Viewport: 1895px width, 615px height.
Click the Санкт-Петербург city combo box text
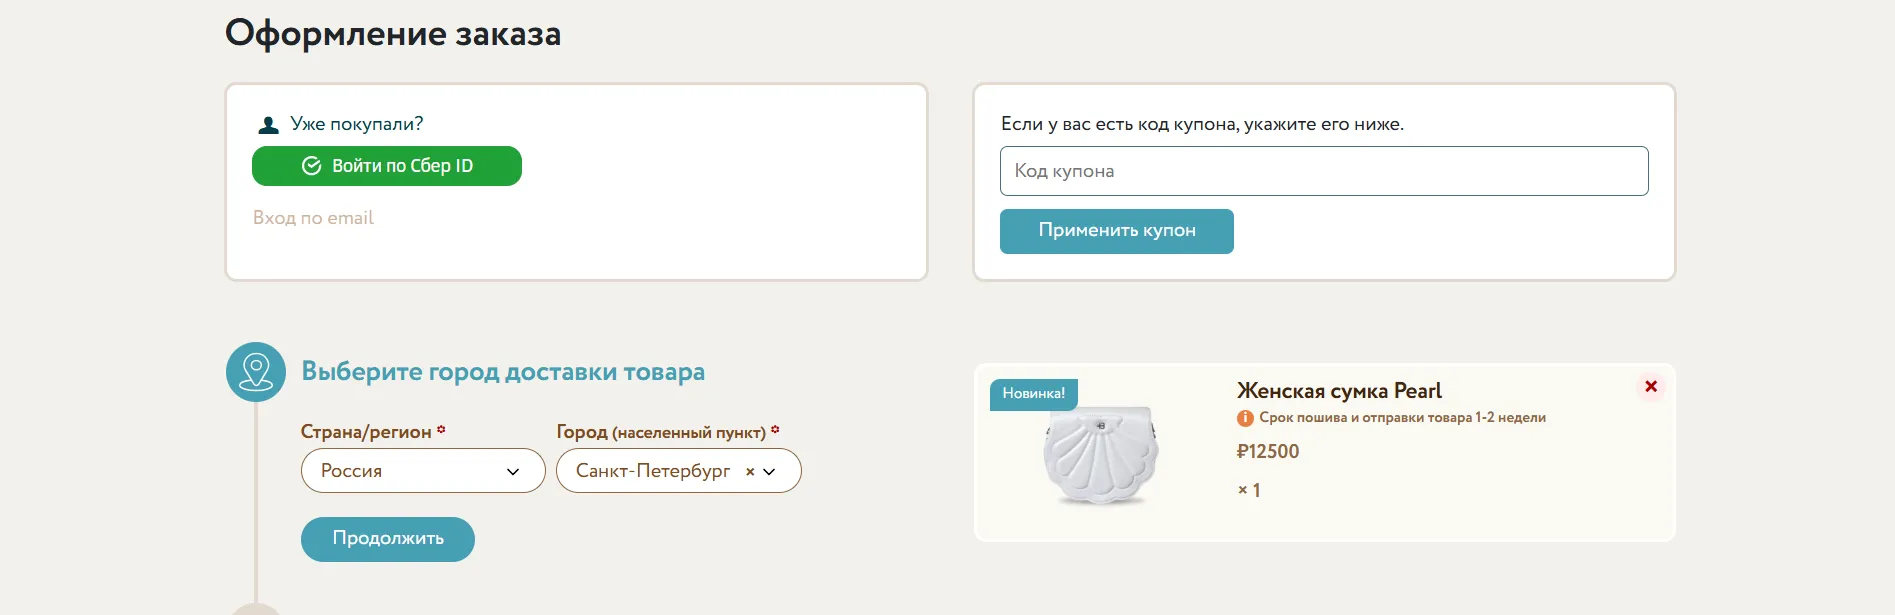[653, 471]
